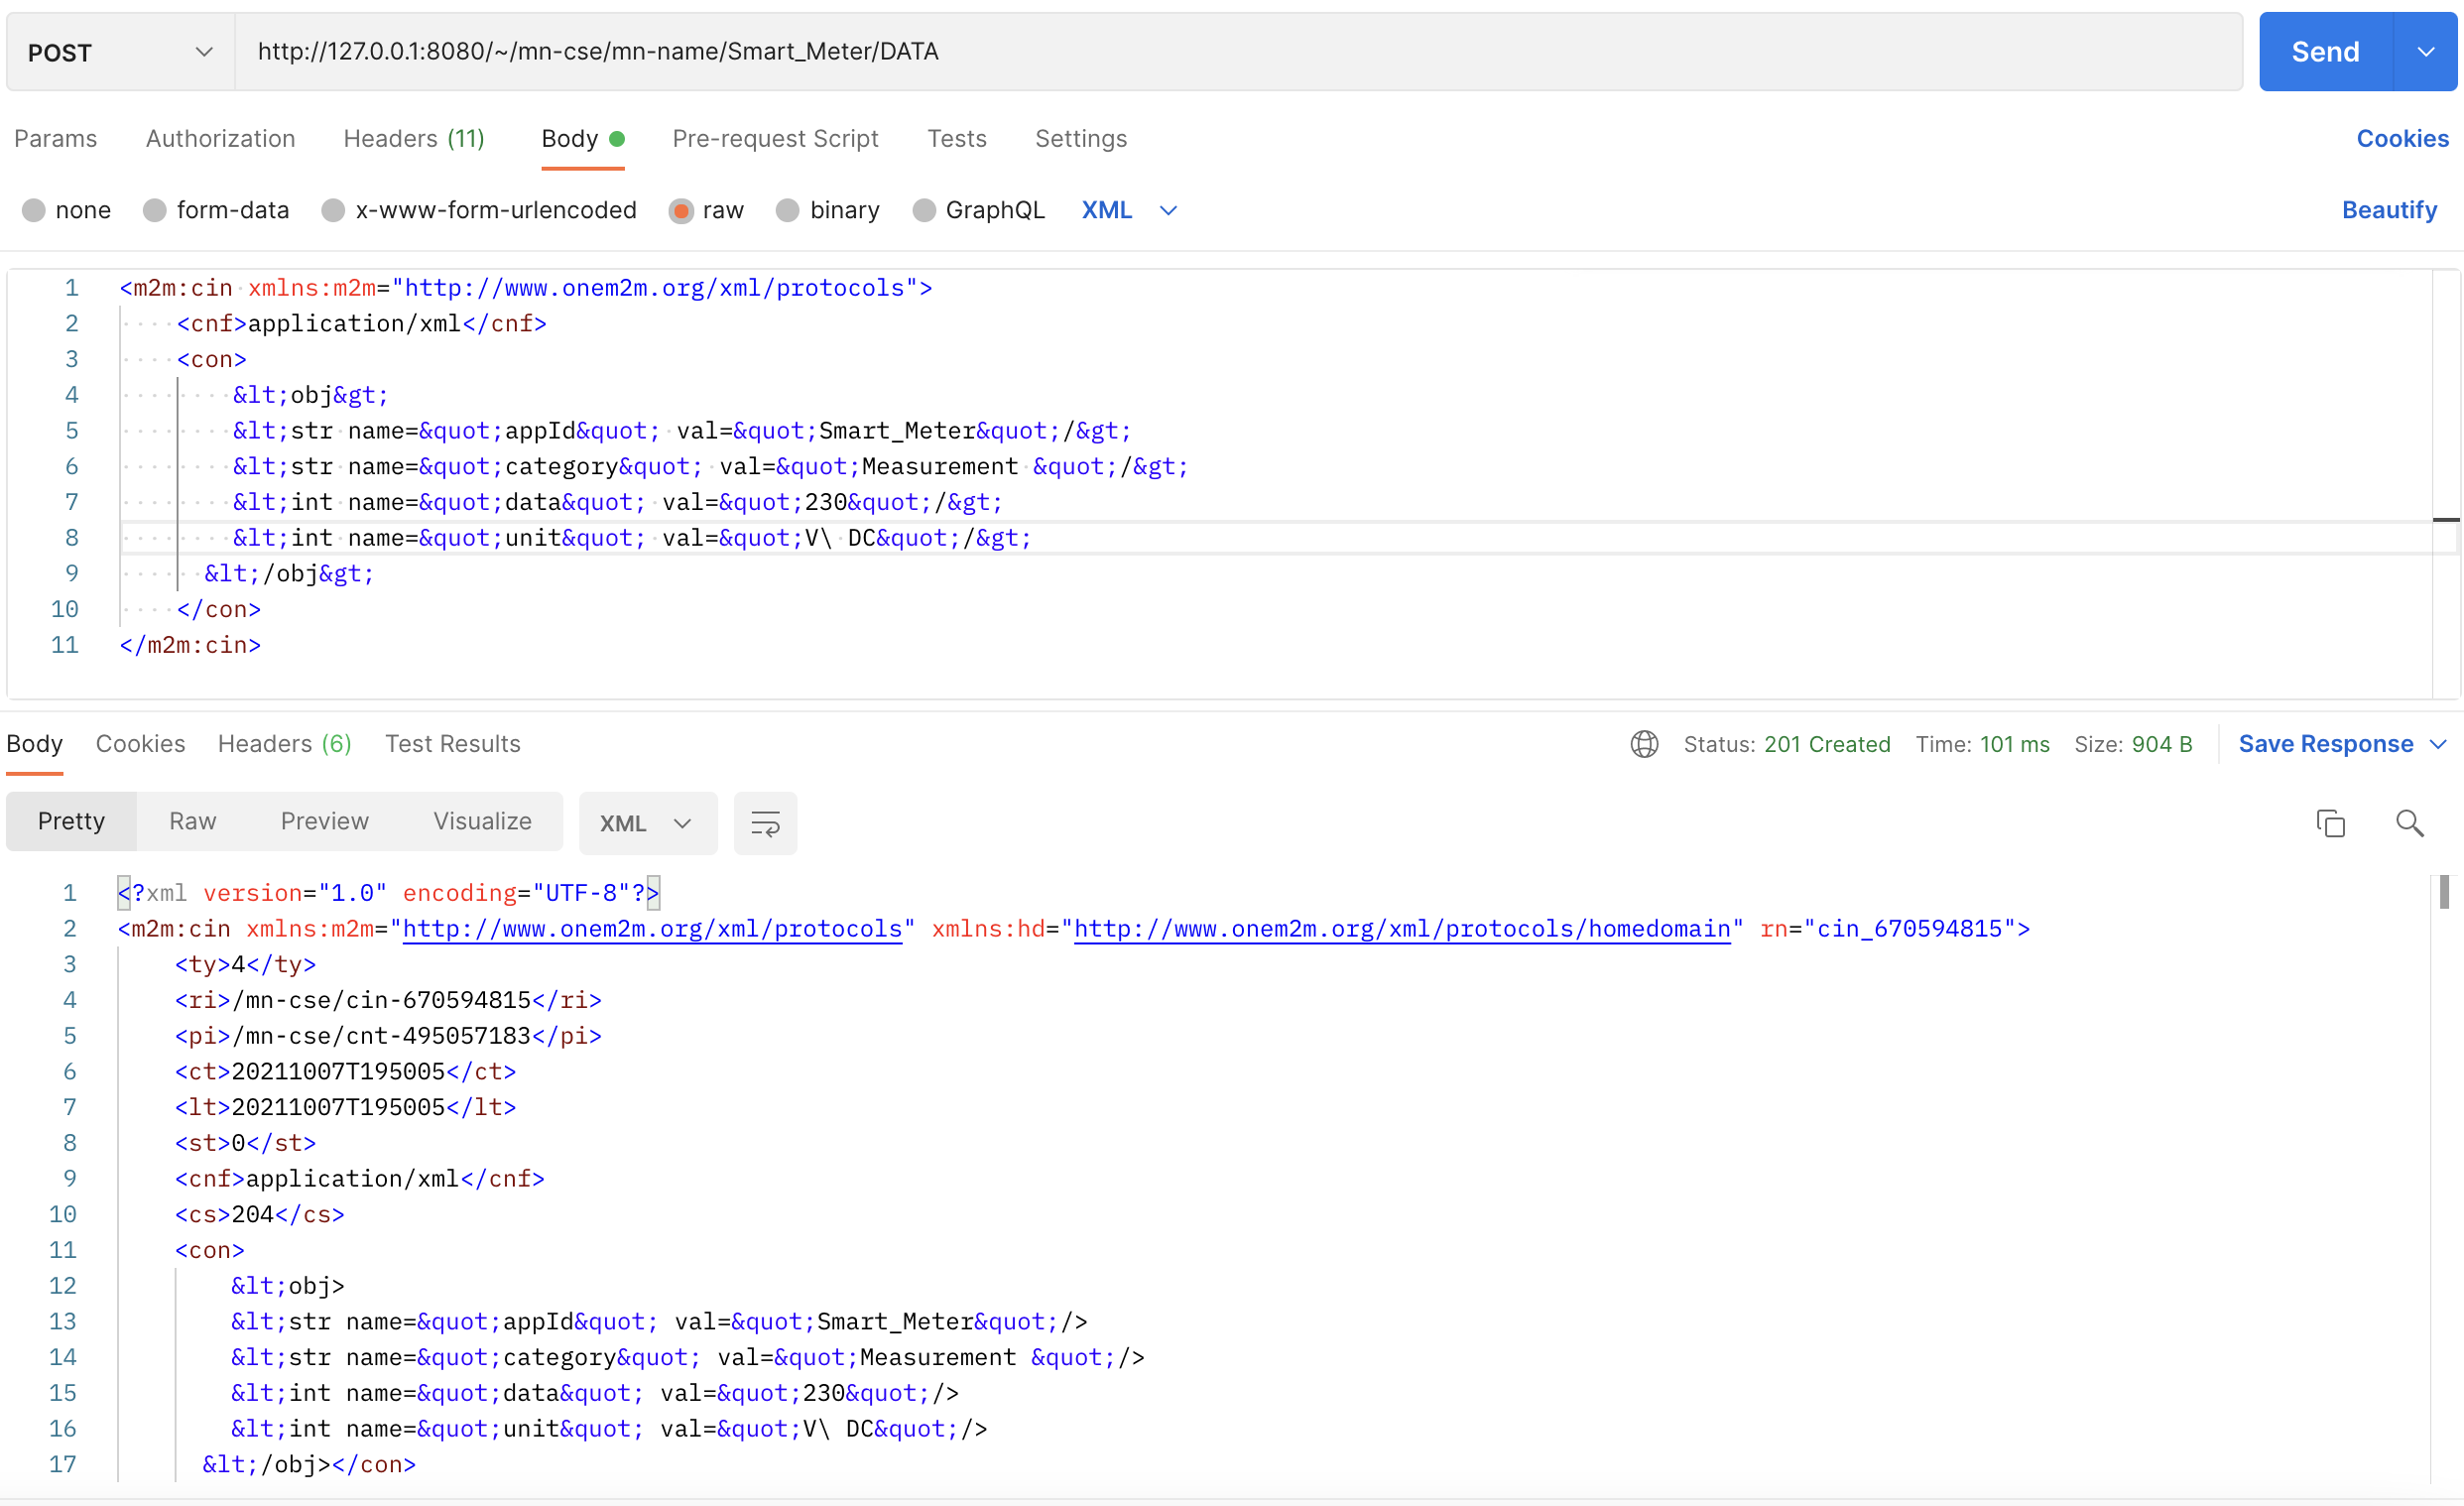Select the request Body tab

pos(582,138)
